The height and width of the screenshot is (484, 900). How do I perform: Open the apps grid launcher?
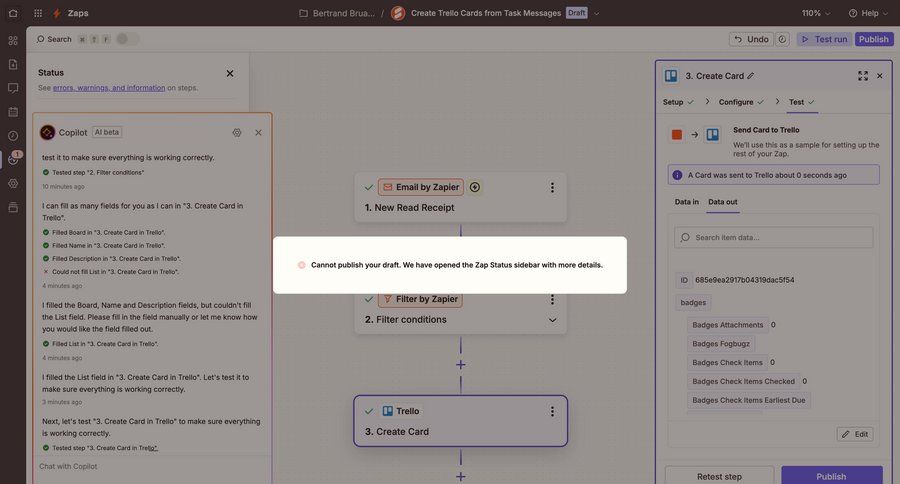[38, 13]
